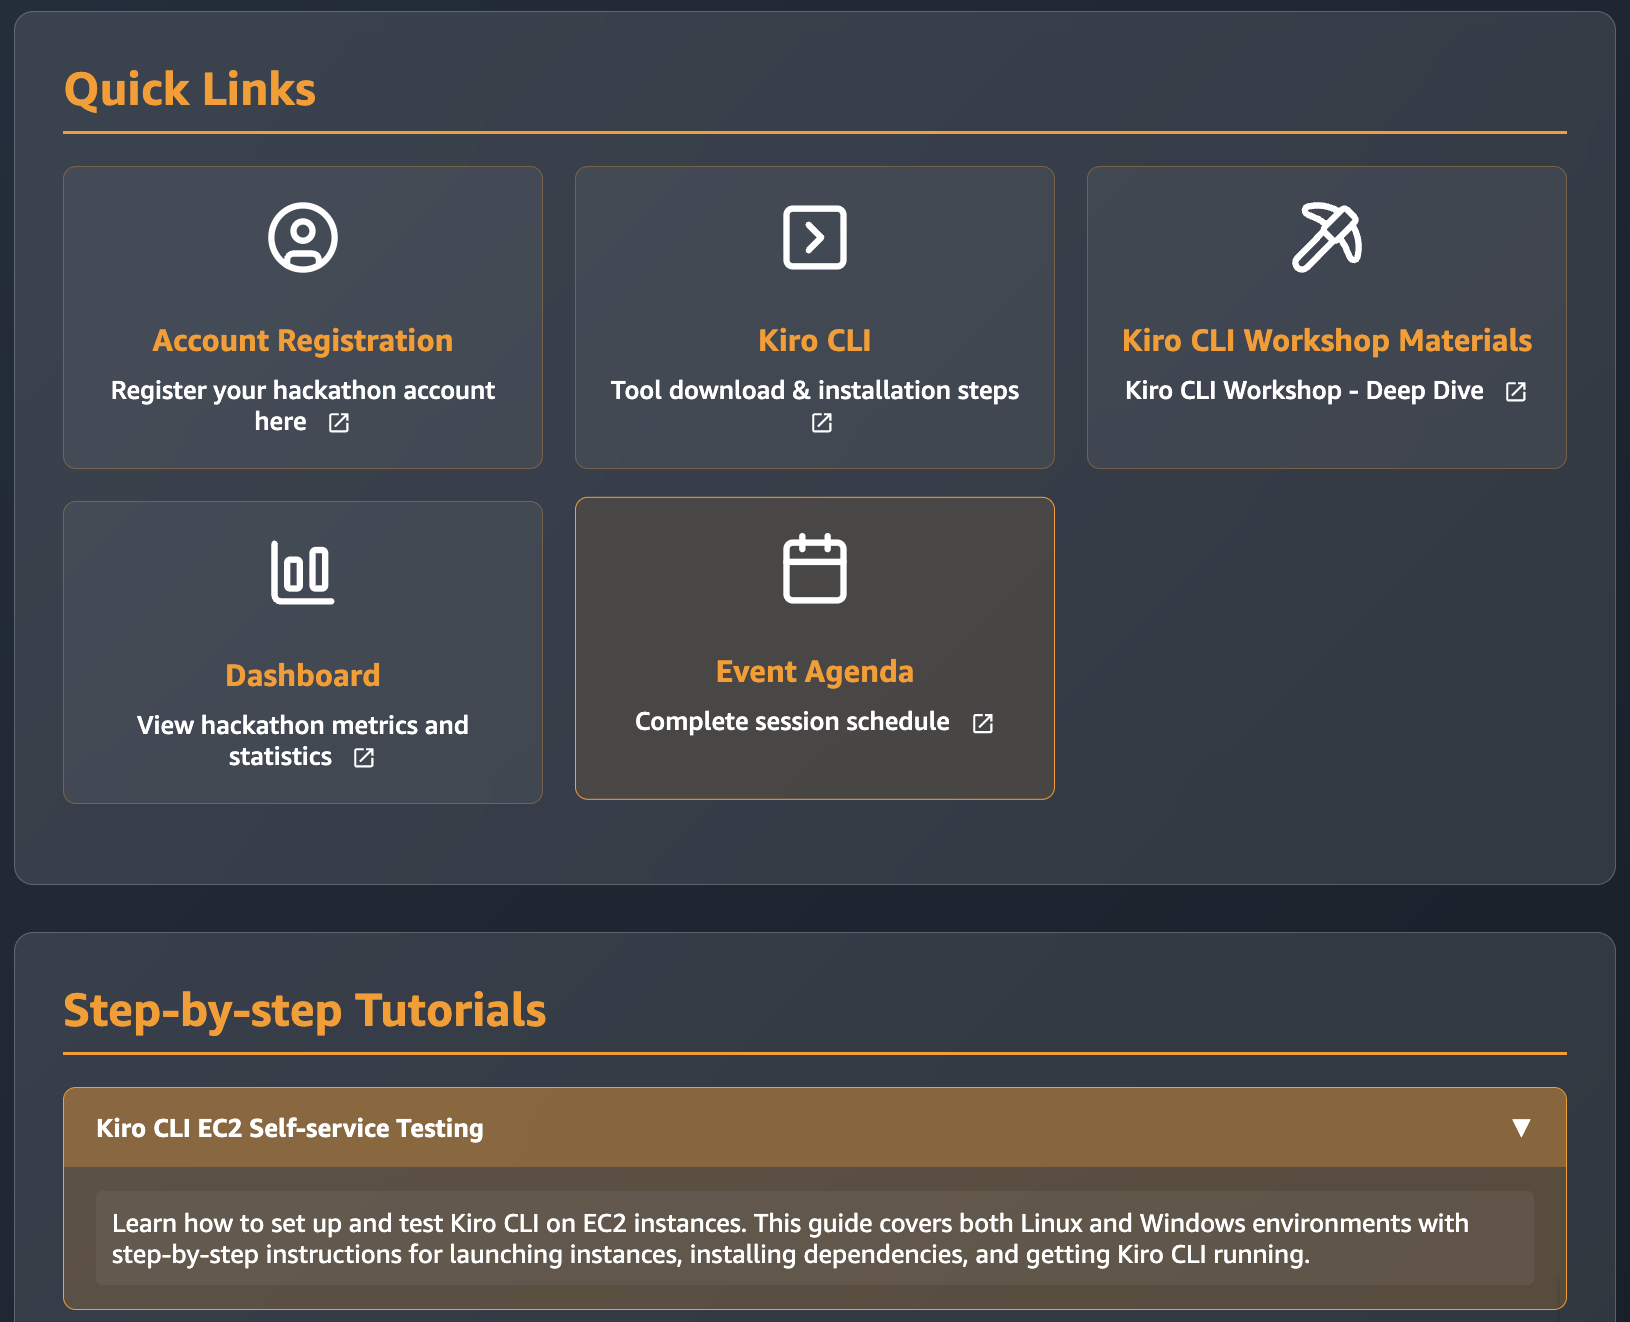
Task: Open the Kiro CLI download page
Action: 814,340
